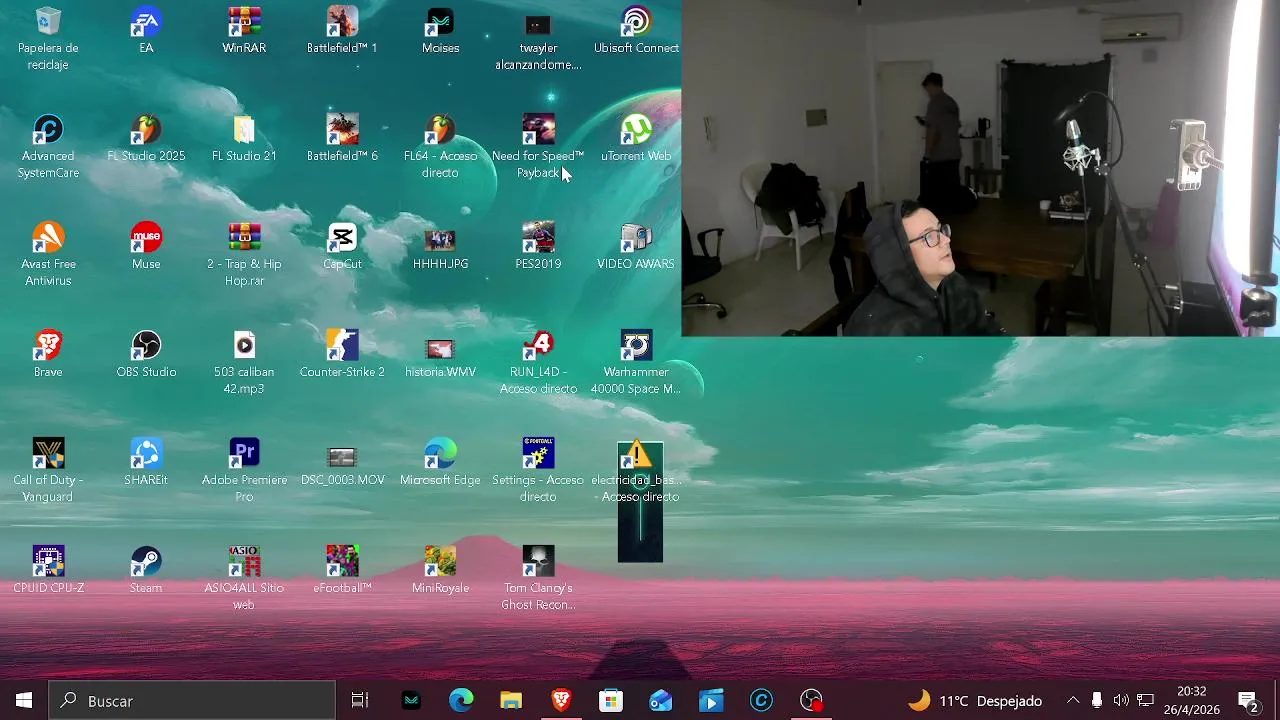1280x720 pixels.
Task: Switch to OBS Studio on taskbar
Action: (x=811, y=701)
